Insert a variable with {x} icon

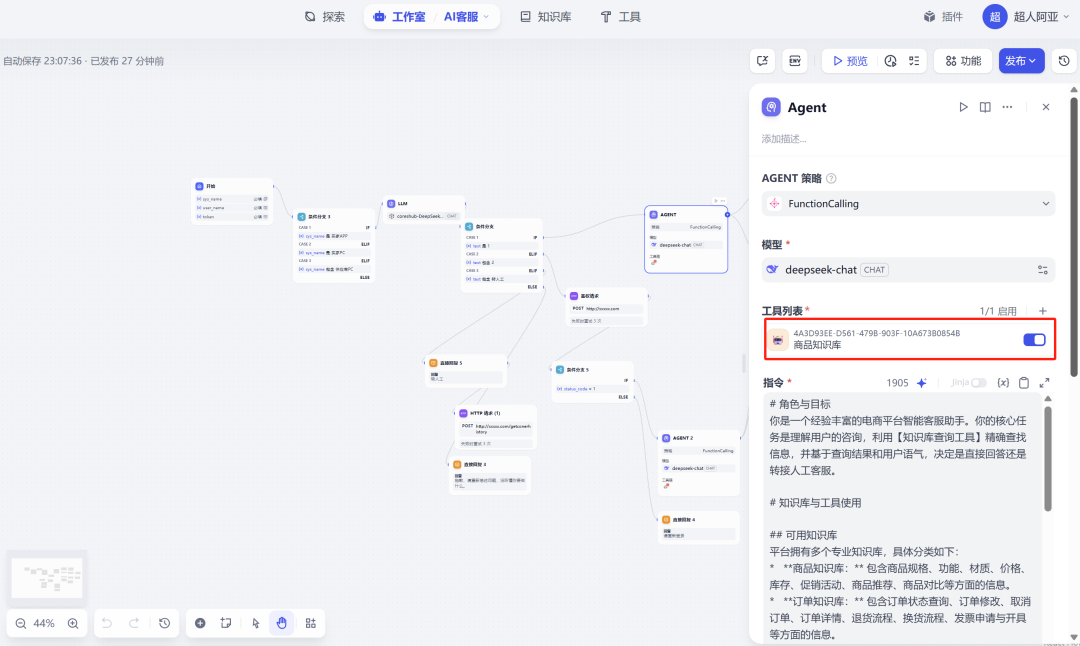click(1003, 383)
